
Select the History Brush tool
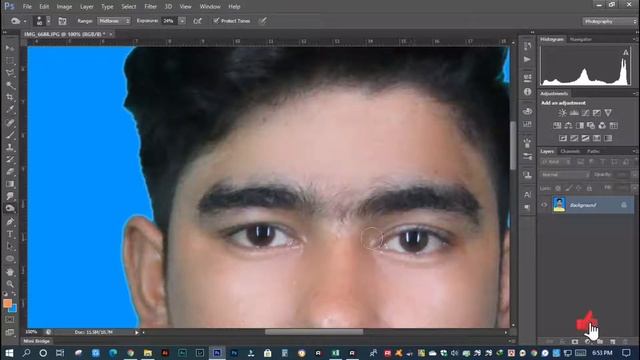point(10,159)
